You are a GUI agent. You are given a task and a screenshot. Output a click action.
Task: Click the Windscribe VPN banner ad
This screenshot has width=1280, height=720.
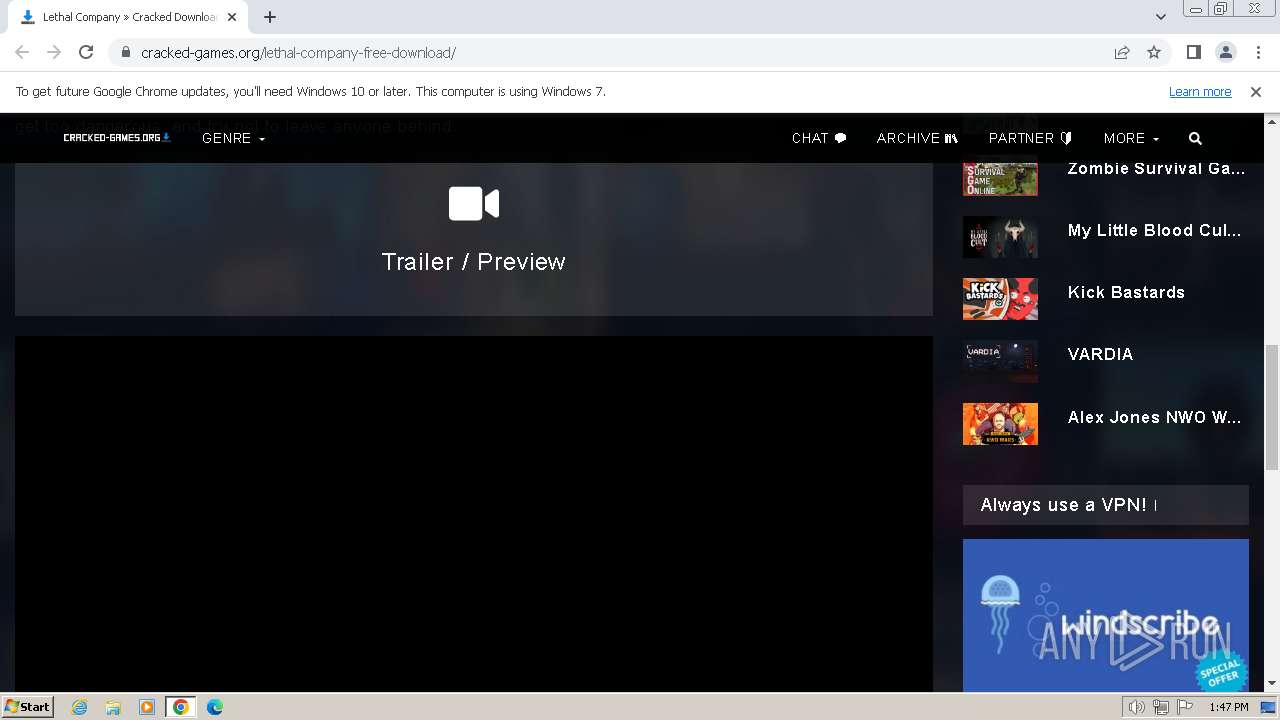pos(1105,615)
